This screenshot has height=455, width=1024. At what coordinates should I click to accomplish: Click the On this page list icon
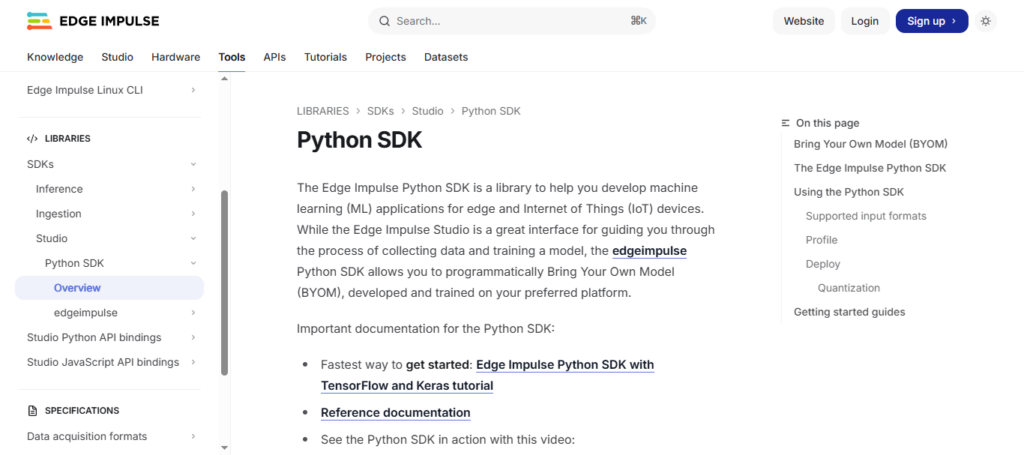[x=786, y=123]
